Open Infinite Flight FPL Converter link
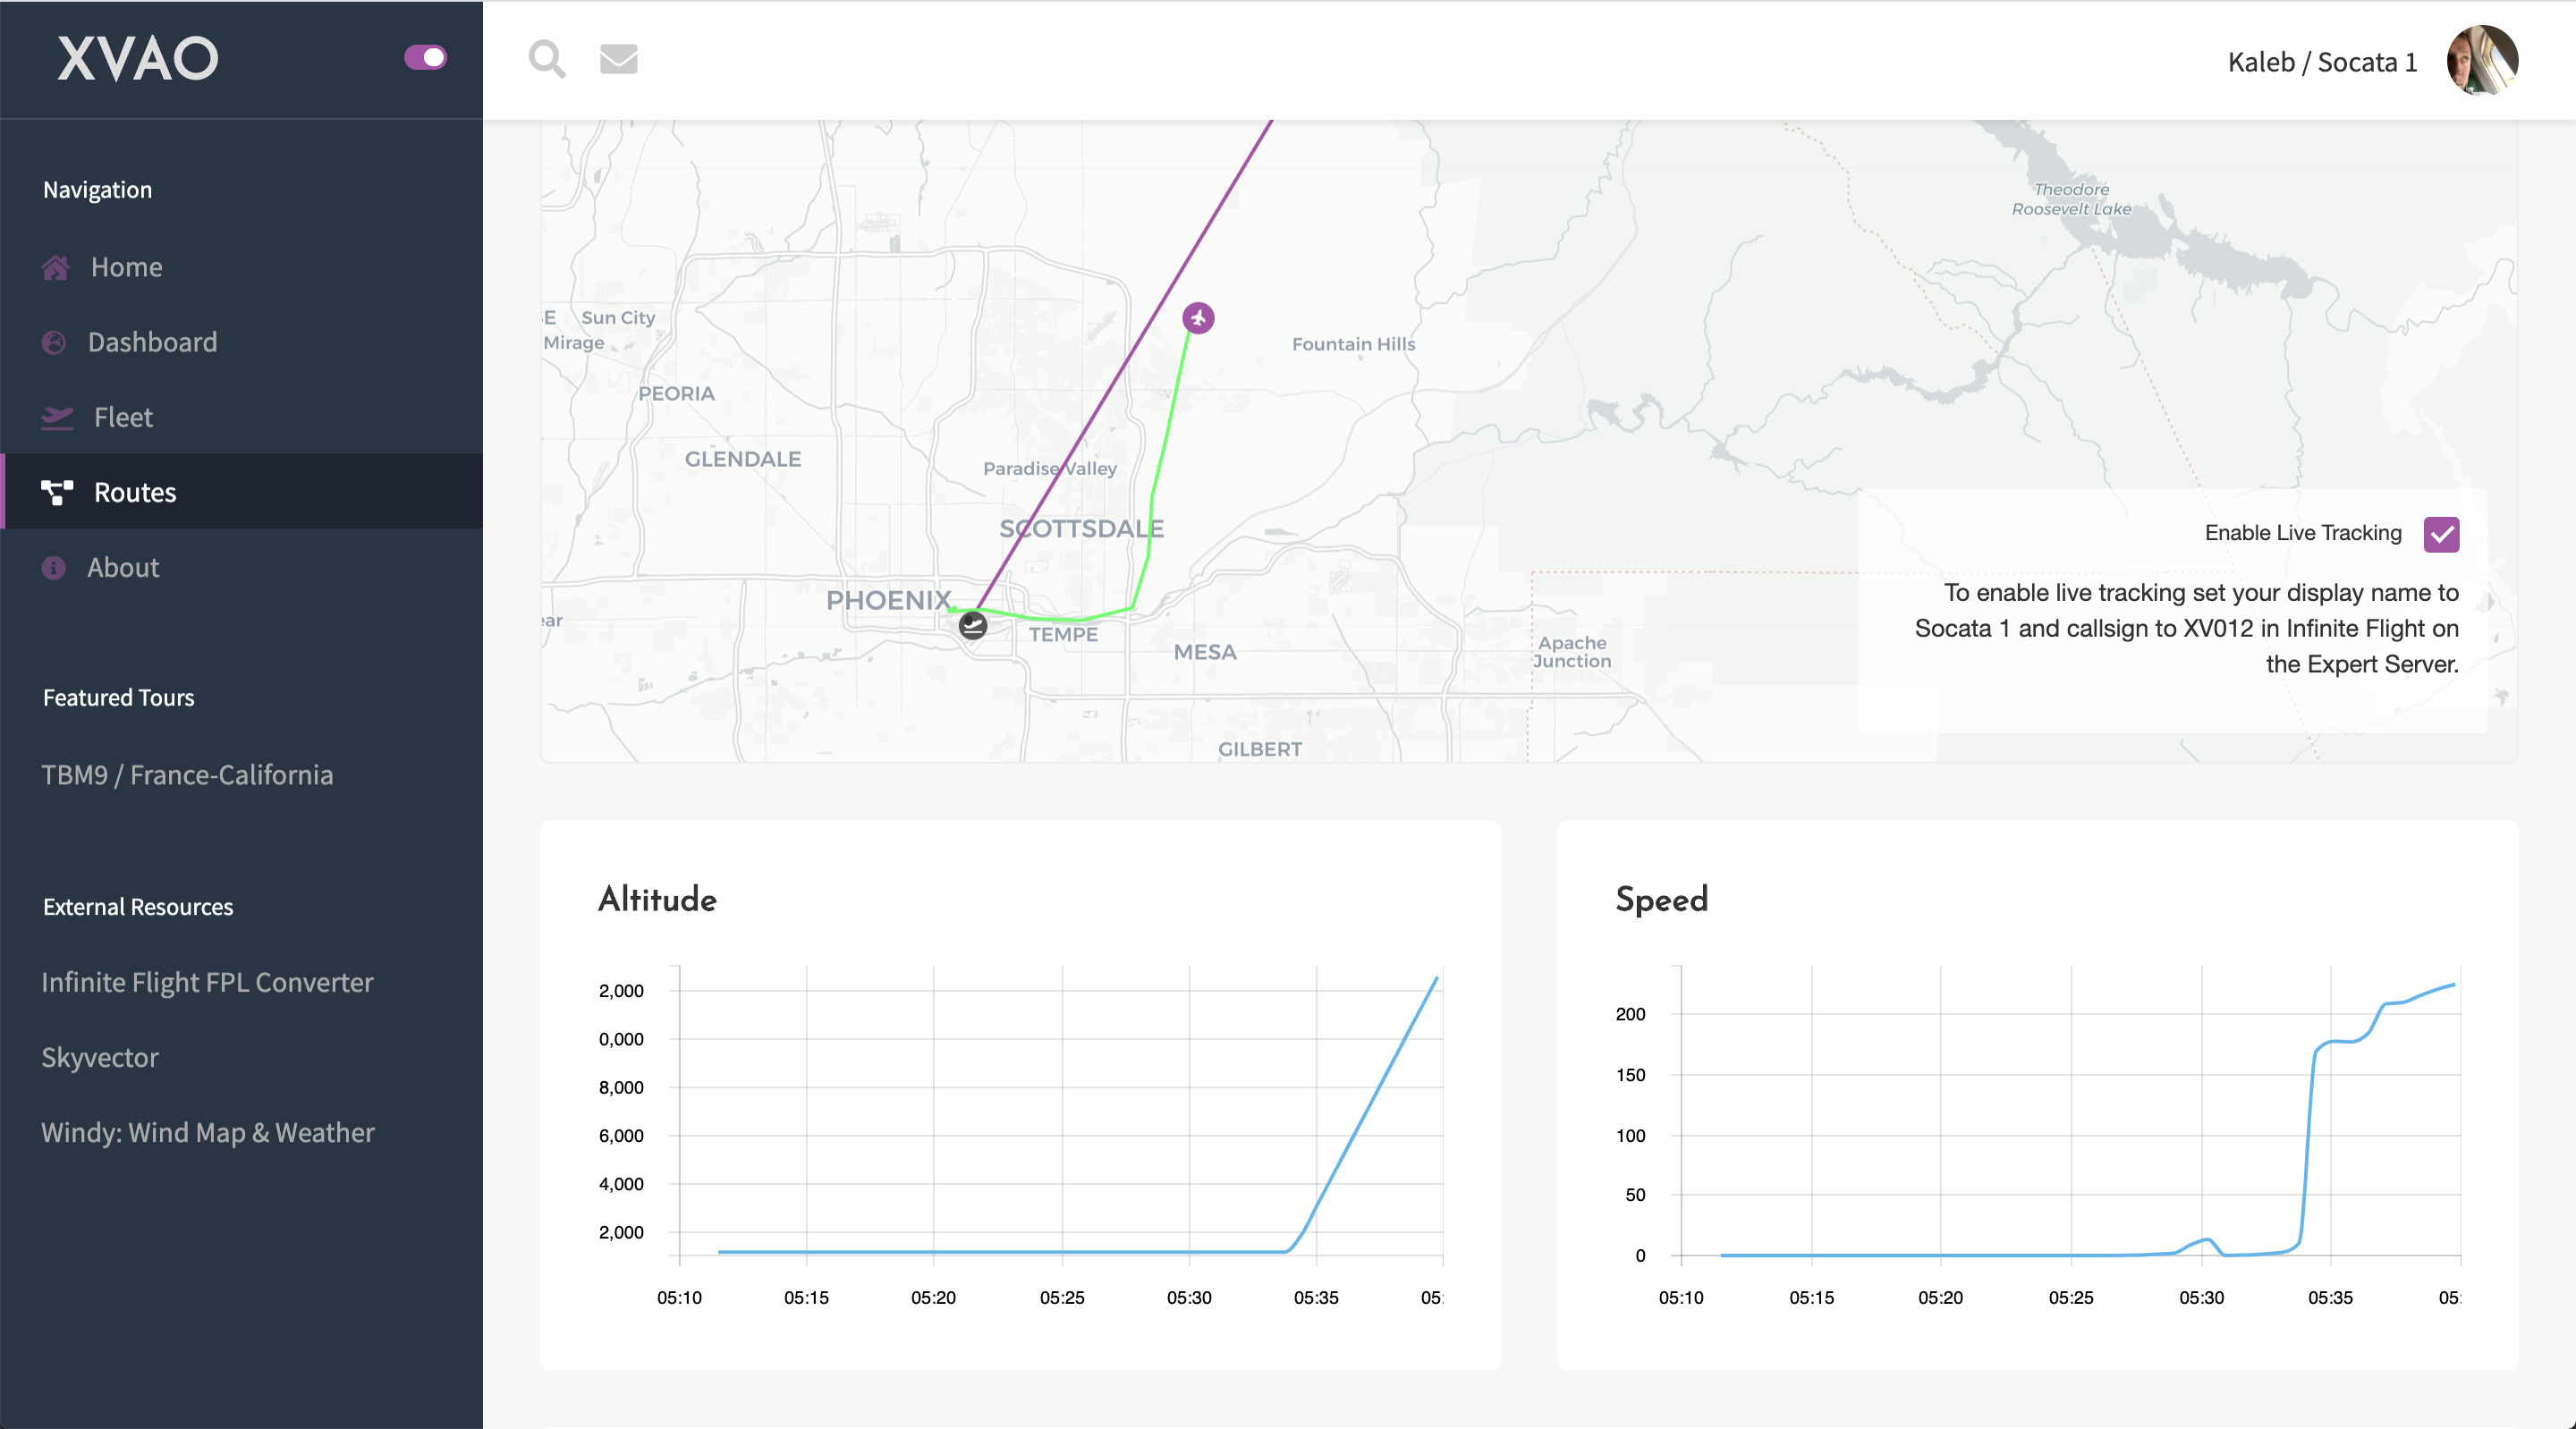The width and height of the screenshot is (2576, 1429). (x=207, y=982)
